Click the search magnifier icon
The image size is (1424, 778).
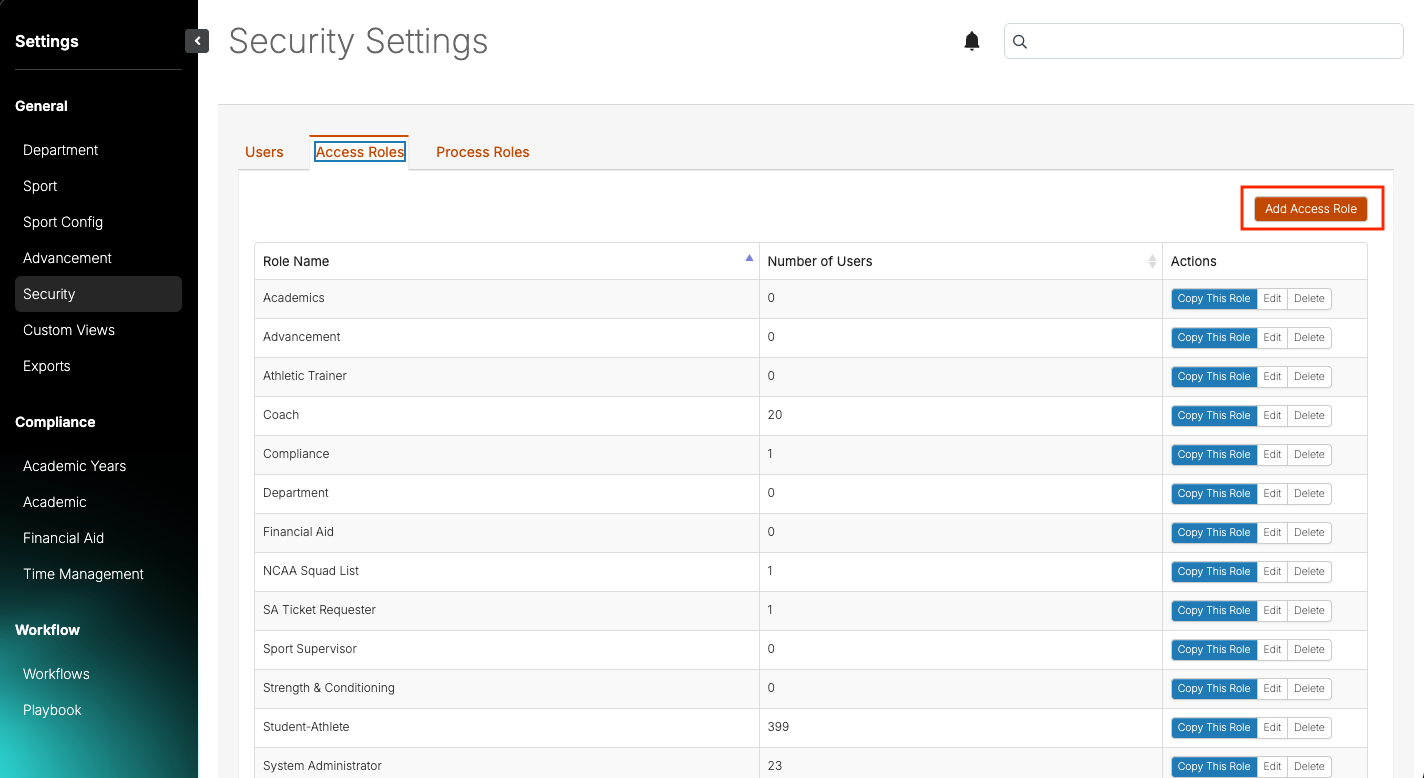click(x=1020, y=41)
